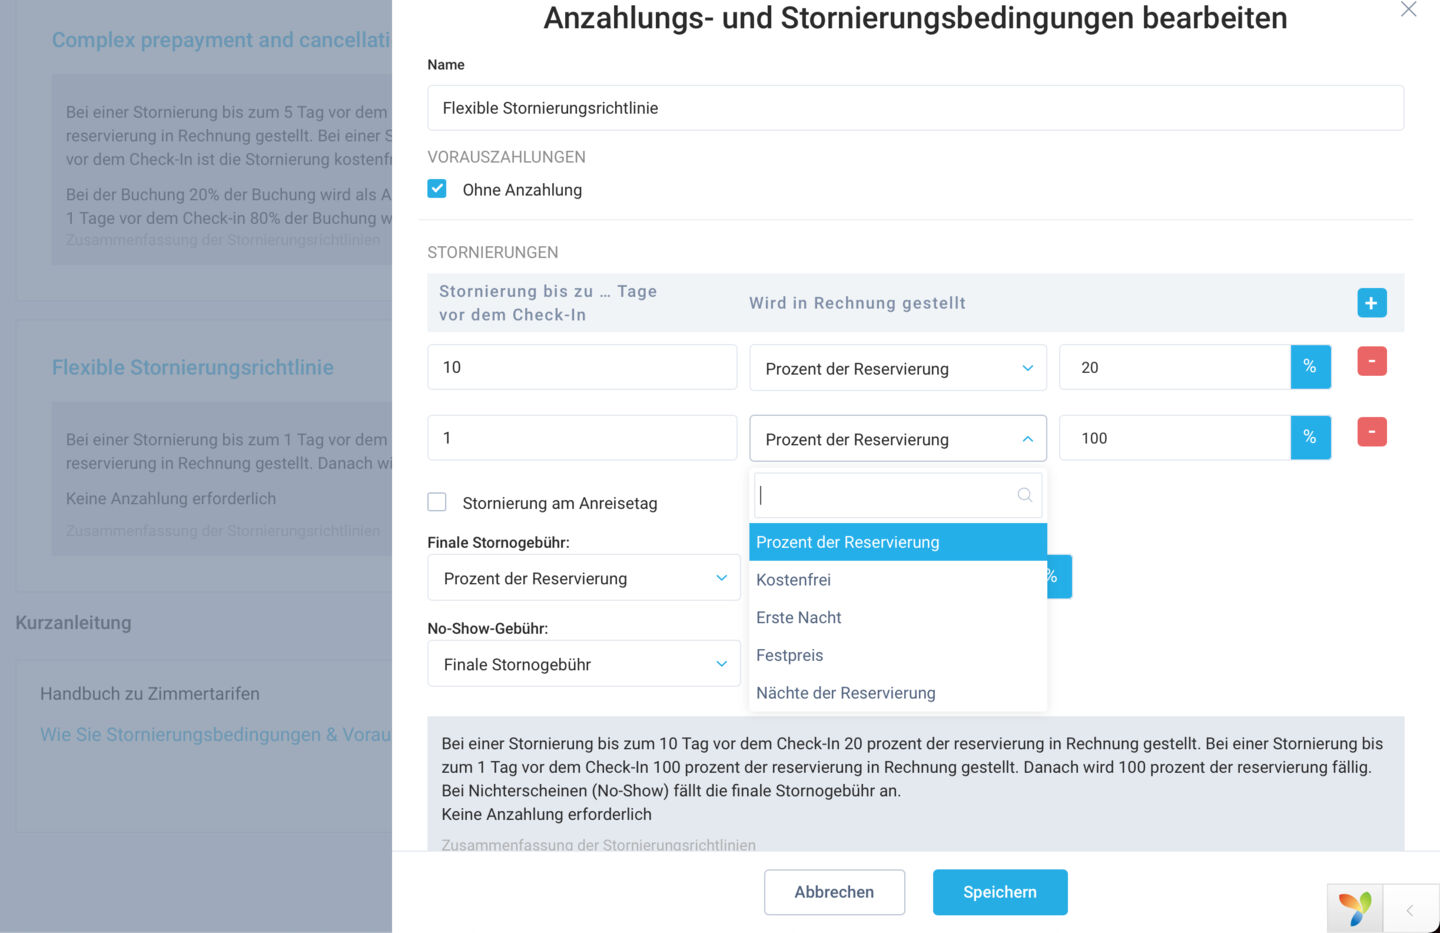Screen dimensions: 1440x933
Task: Choose the Festpreis option
Action: click(898, 656)
